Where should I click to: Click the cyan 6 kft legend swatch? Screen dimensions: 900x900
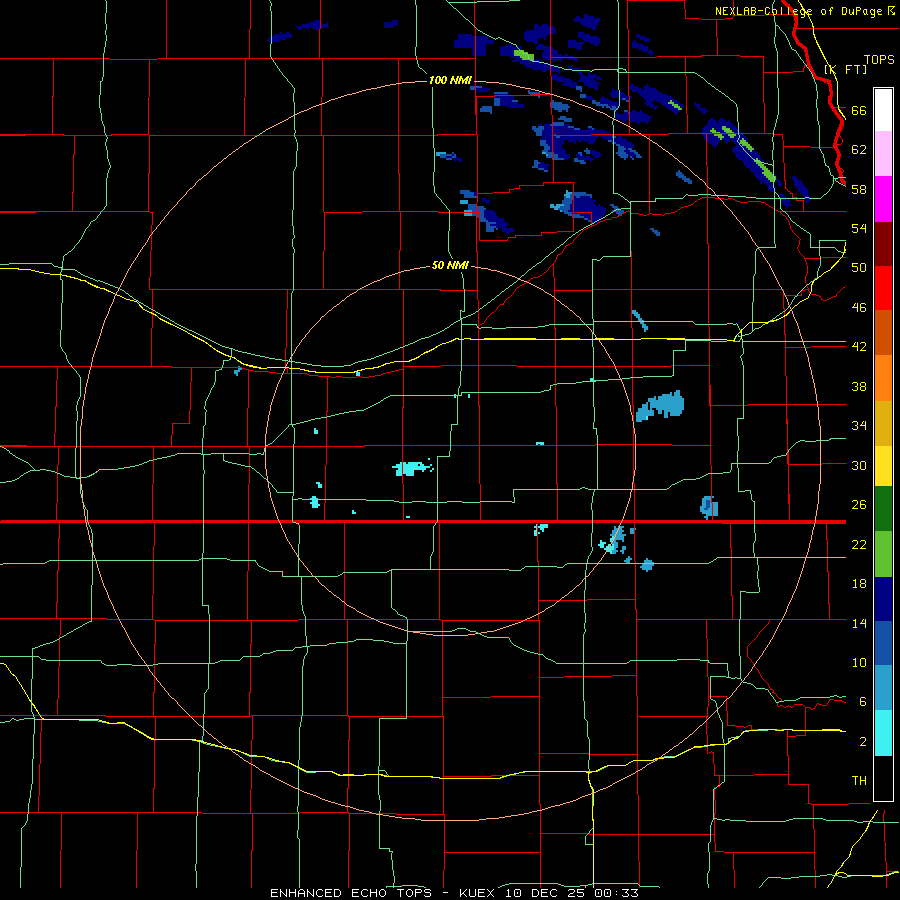click(x=883, y=733)
